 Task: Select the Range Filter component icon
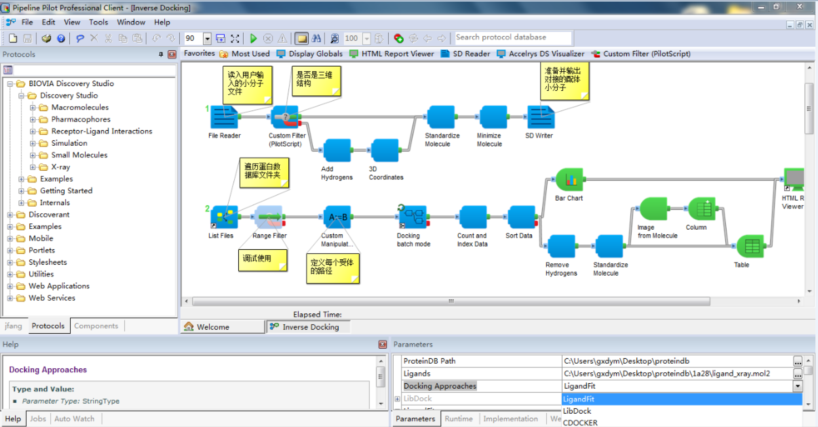[x=269, y=217]
